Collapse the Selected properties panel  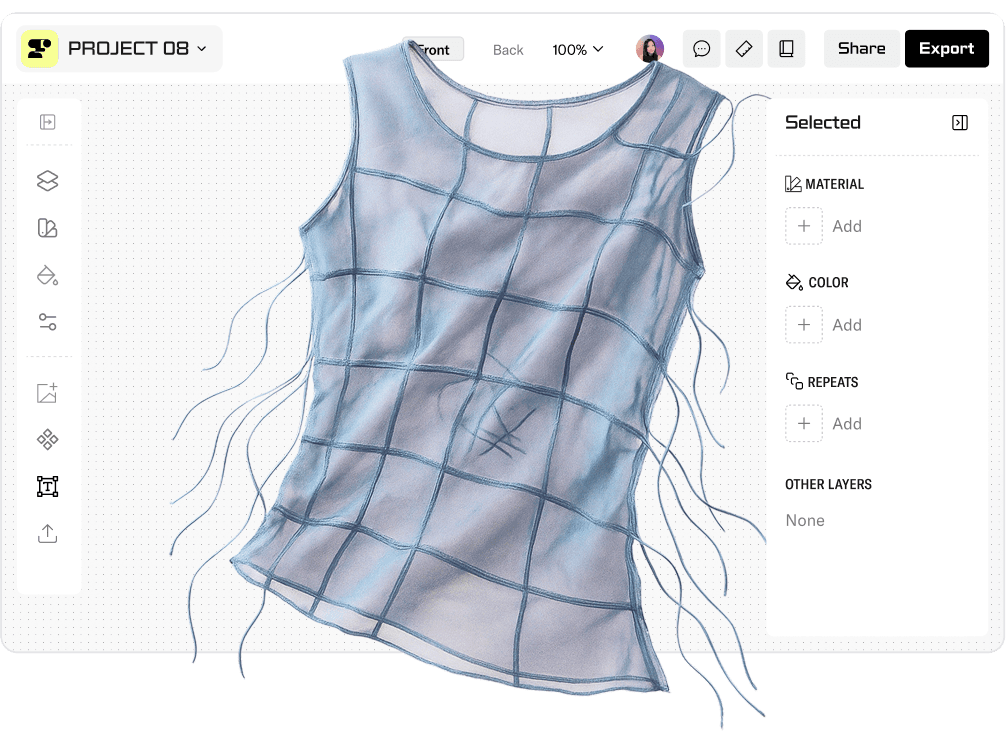pyautogui.click(x=959, y=123)
